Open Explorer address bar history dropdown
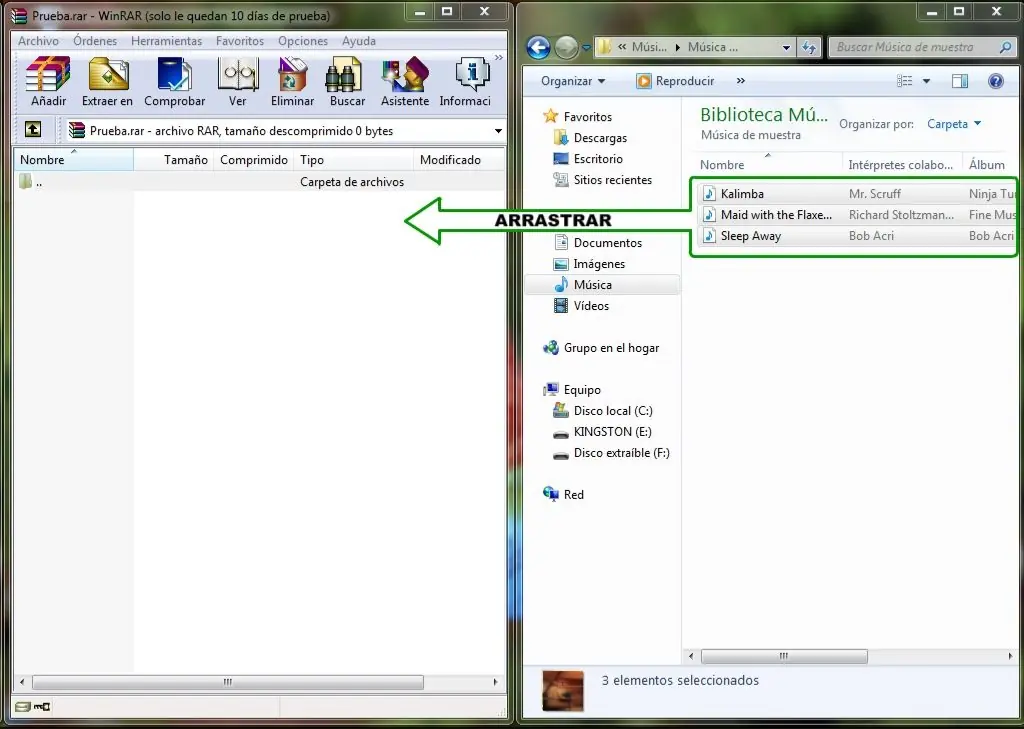This screenshot has height=729, width=1024. (786, 47)
